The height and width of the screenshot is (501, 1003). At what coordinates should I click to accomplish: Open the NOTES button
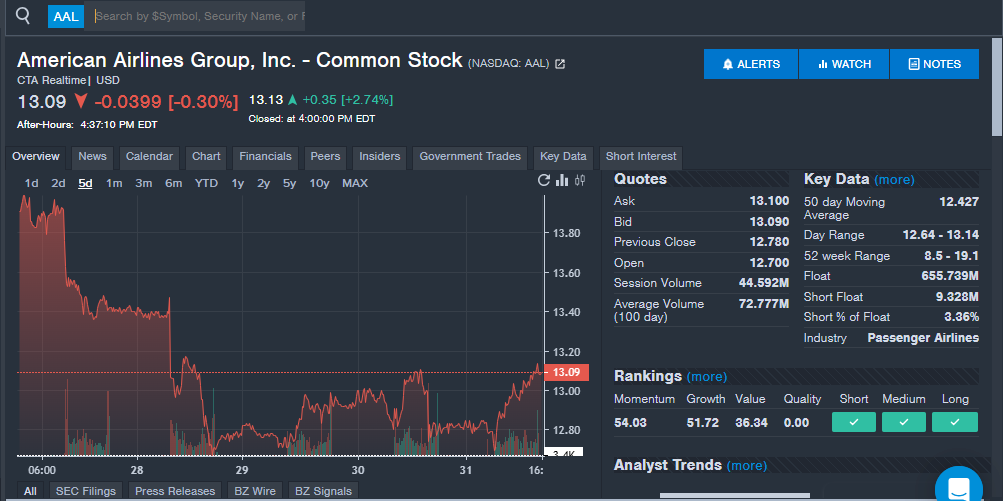tap(934, 64)
